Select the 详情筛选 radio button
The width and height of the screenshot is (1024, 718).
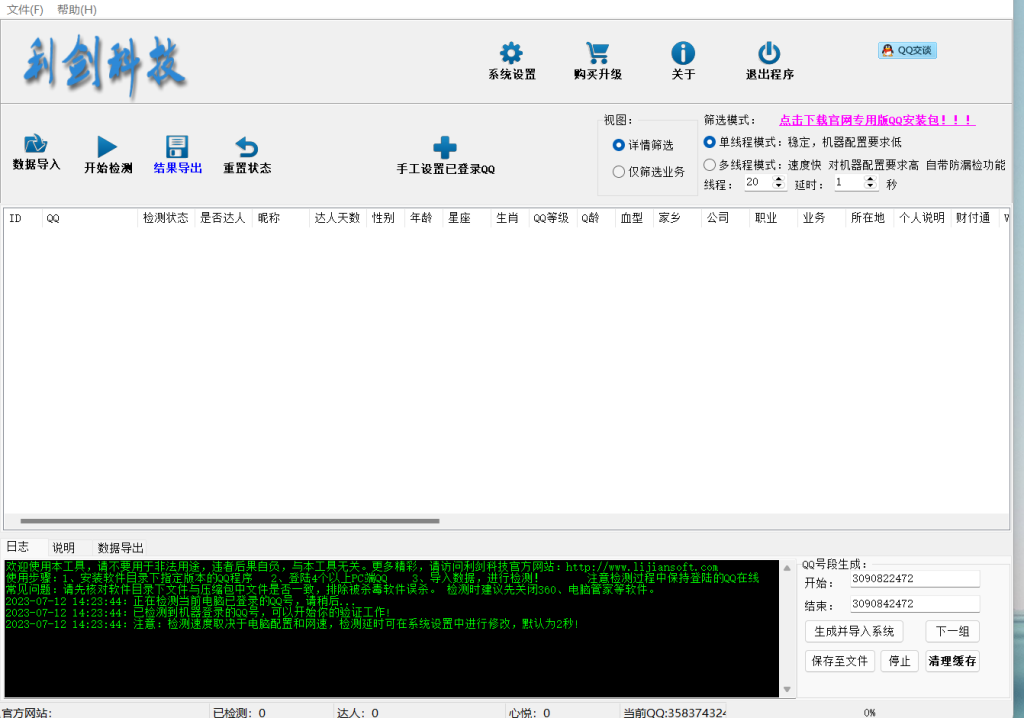point(619,145)
